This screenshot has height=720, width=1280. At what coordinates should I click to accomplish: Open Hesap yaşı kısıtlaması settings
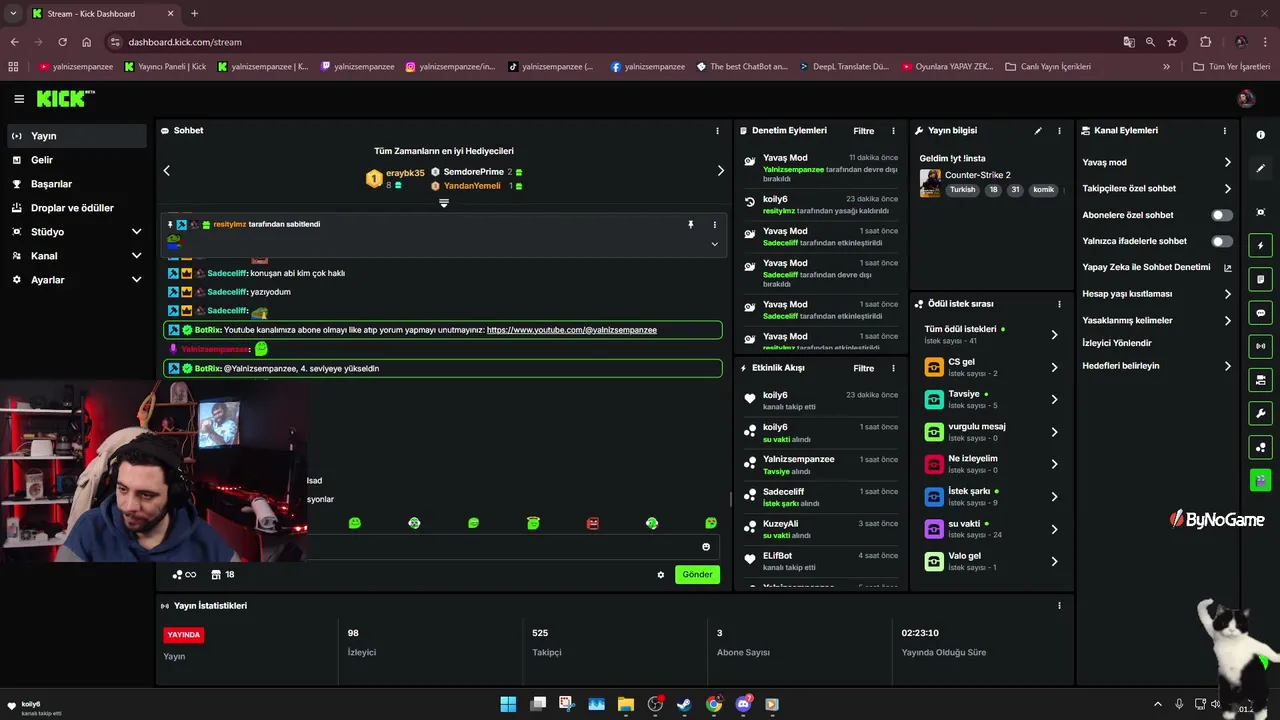(x=1156, y=294)
